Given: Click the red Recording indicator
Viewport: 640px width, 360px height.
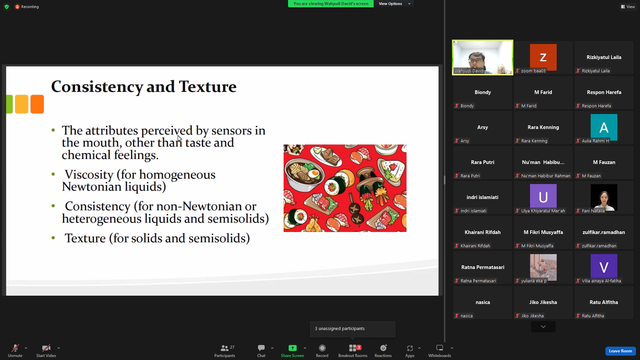Looking at the screenshot, I should [x=27, y=7].
